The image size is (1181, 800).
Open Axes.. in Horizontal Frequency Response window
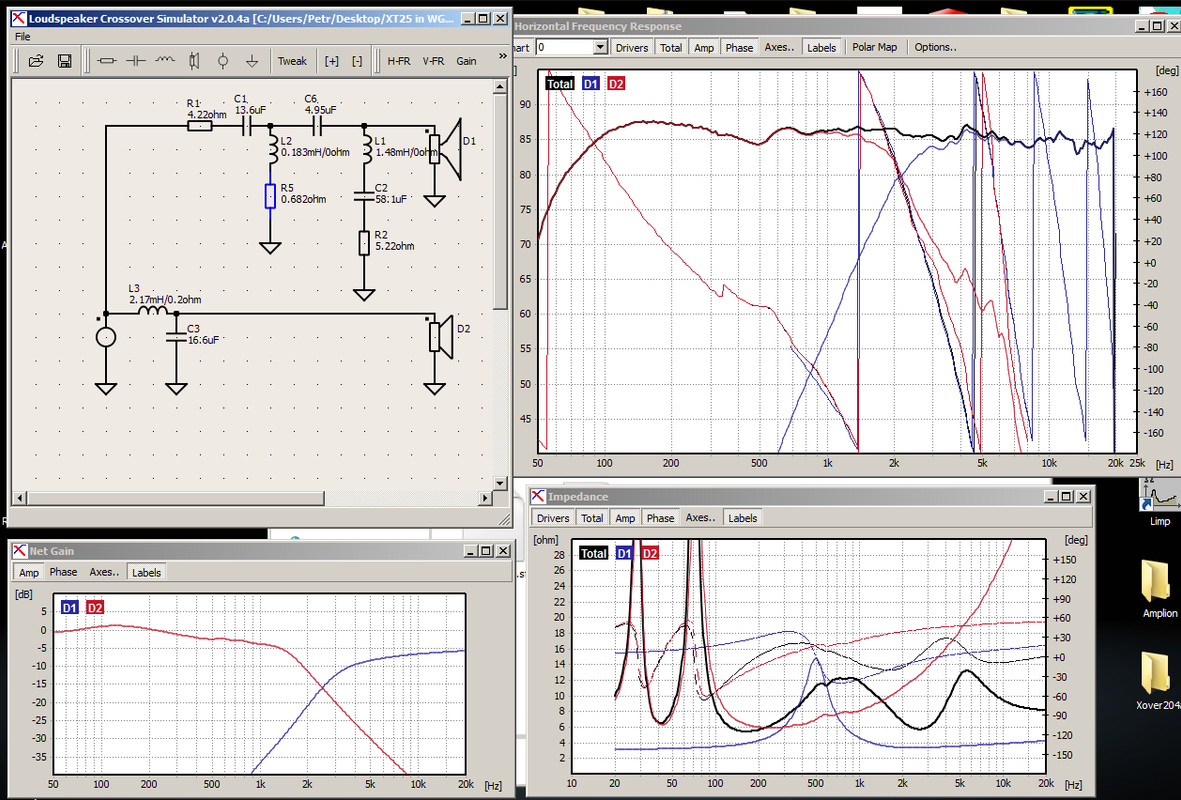click(x=779, y=47)
